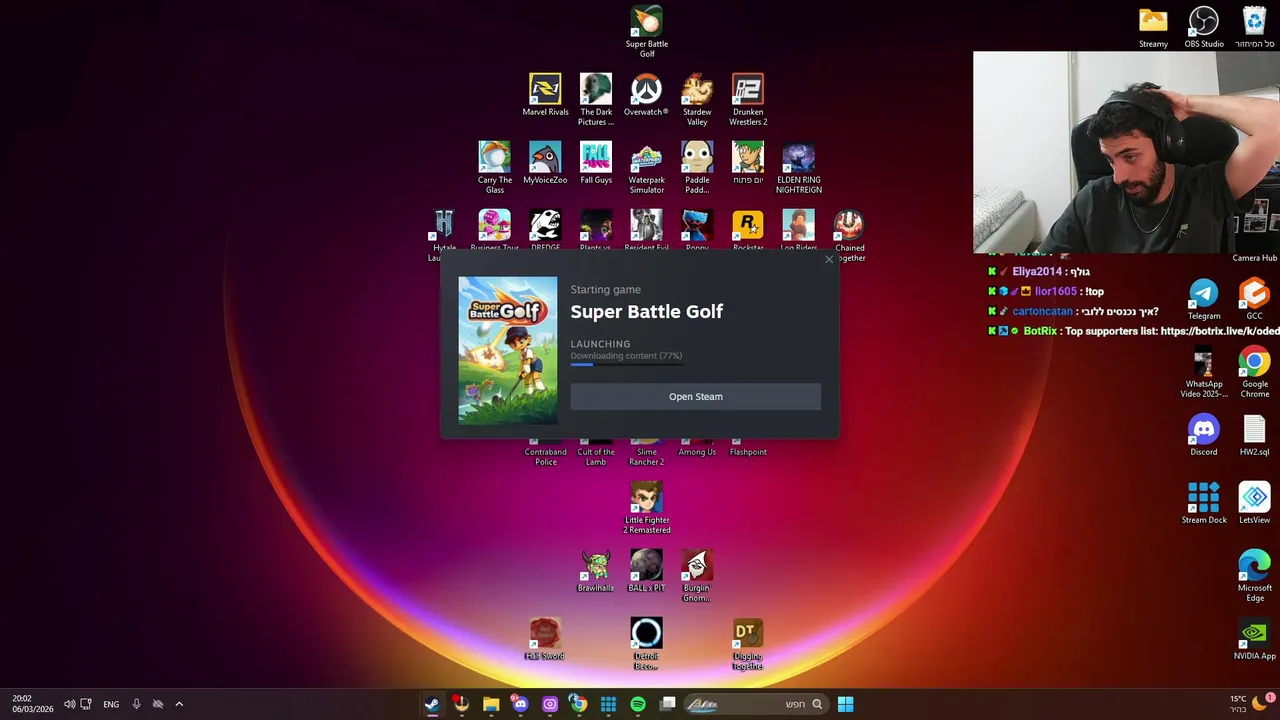The height and width of the screenshot is (720, 1280).
Task: Select the Rockstar launcher desktop icon
Action: tap(748, 230)
